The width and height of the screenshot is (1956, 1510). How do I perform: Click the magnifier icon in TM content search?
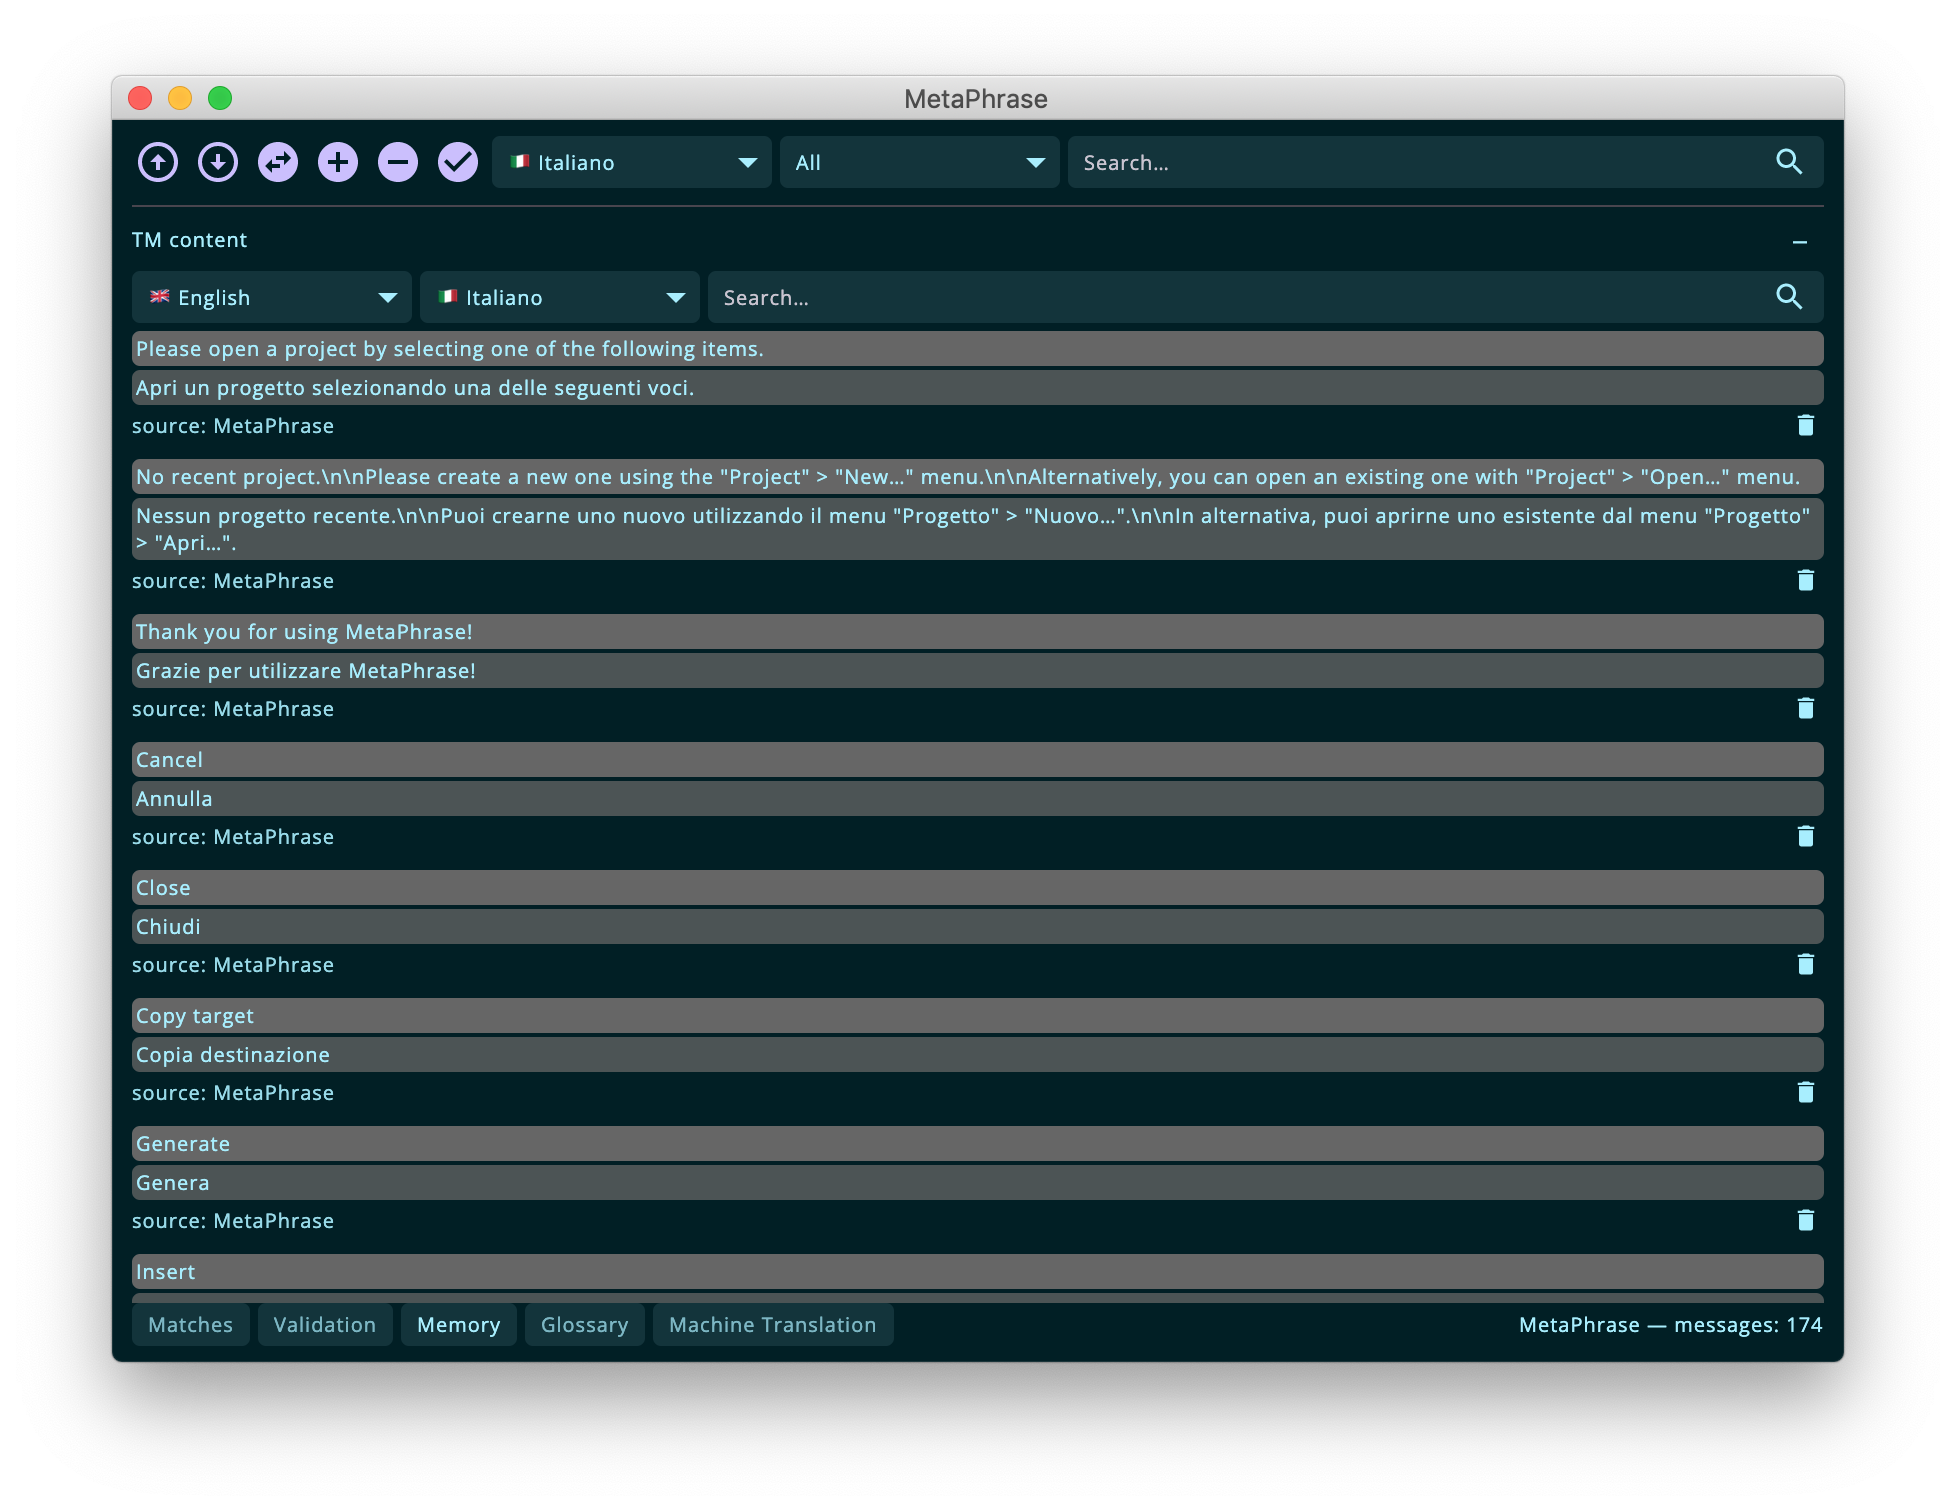[1789, 297]
